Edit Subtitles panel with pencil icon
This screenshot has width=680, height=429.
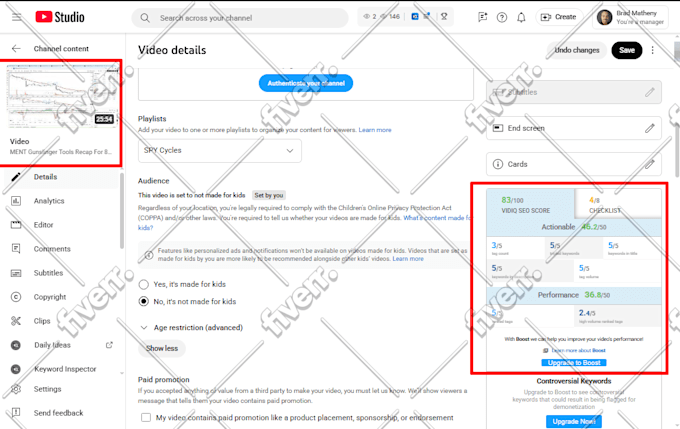click(649, 92)
